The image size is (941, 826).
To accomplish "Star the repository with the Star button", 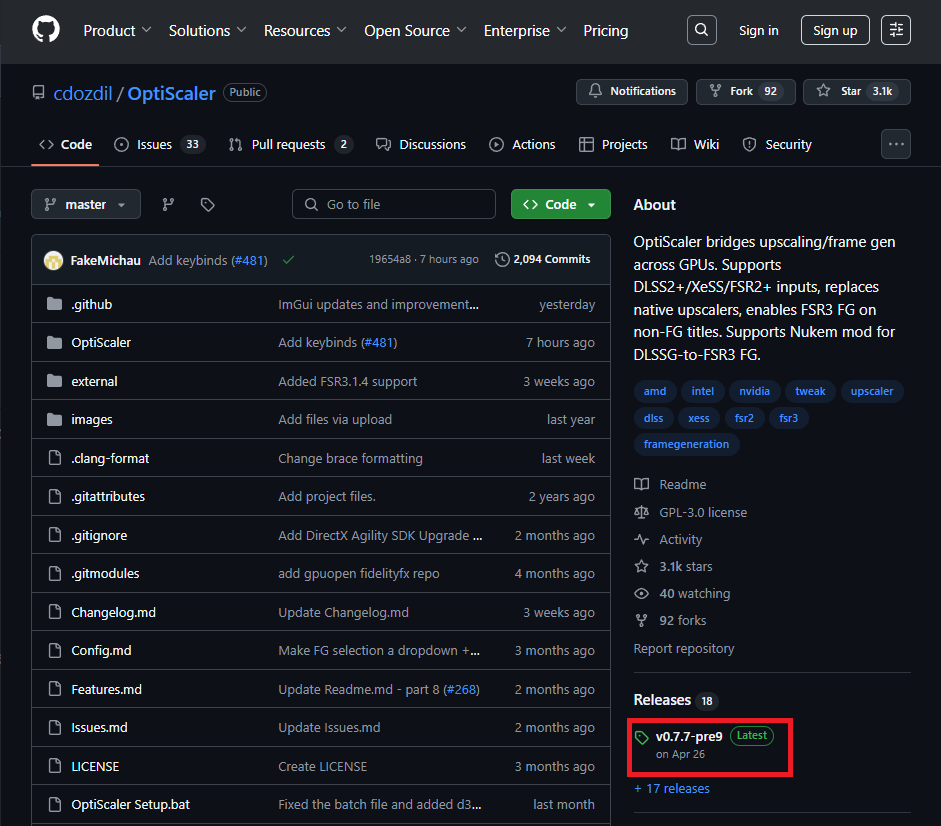I will tap(856, 91).
